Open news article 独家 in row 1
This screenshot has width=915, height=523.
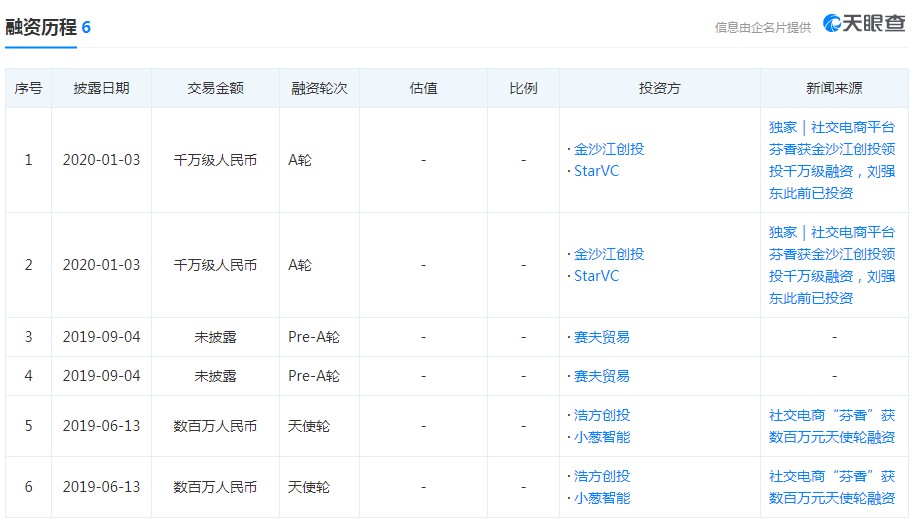point(832,160)
